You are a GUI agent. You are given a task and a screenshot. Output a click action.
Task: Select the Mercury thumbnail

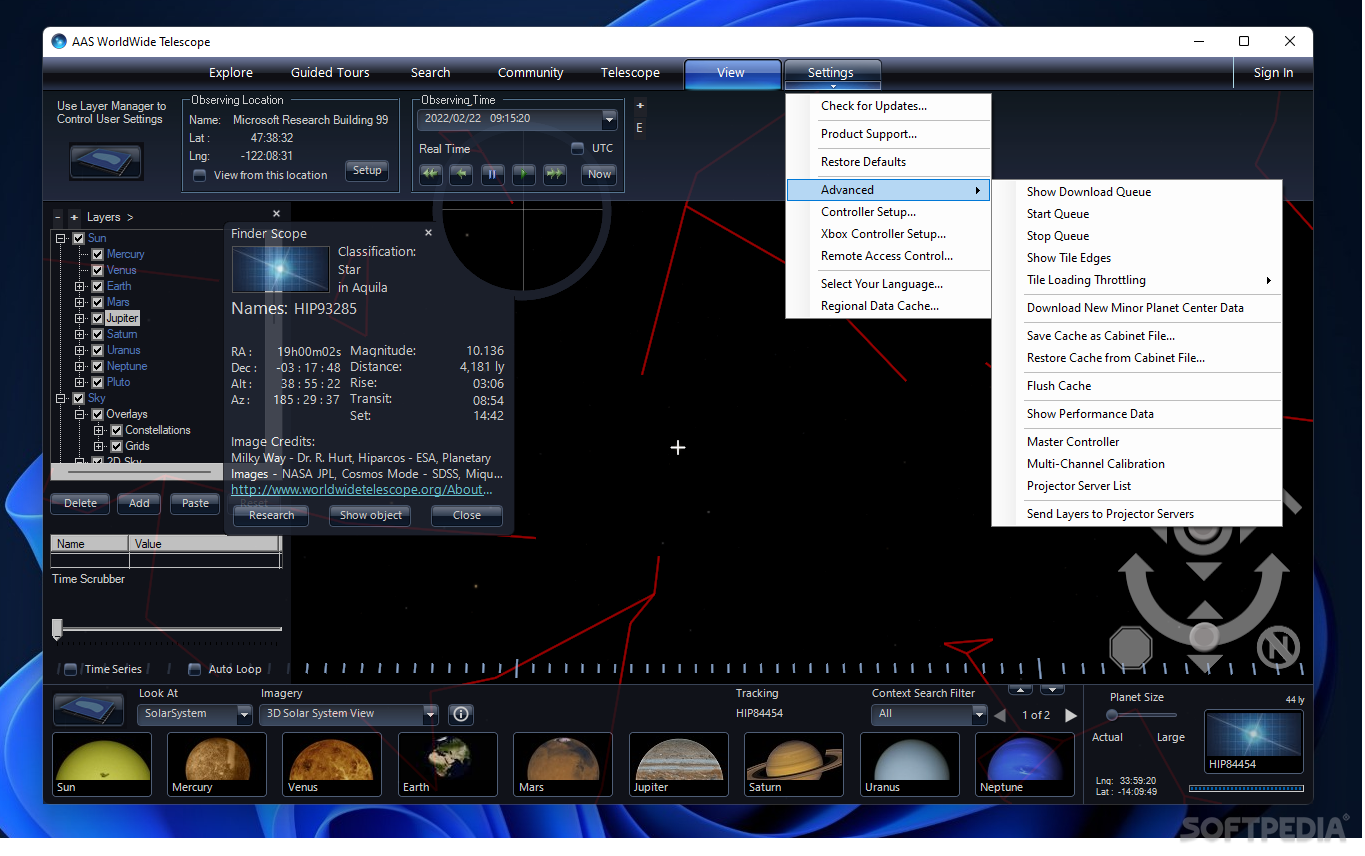pyautogui.click(x=217, y=764)
